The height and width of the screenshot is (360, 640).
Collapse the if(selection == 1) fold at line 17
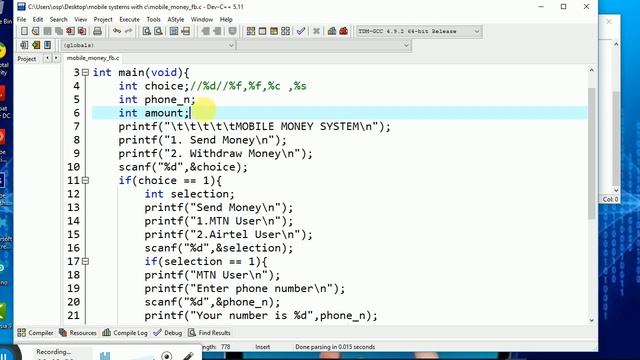(x=85, y=261)
